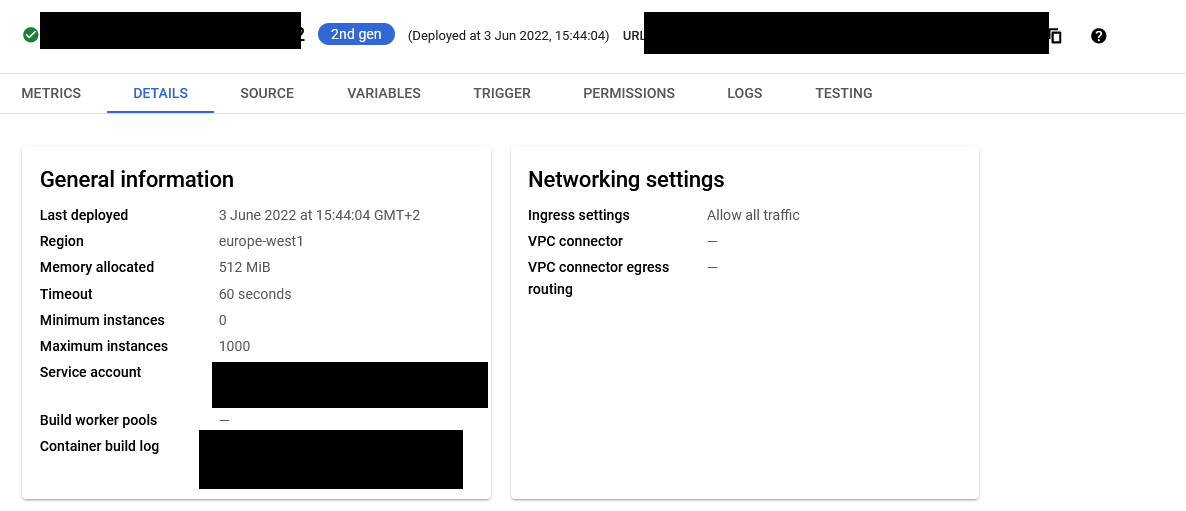Click the Allow all traffic ingress value
The image size is (1186, 511).
pos(753,215)
